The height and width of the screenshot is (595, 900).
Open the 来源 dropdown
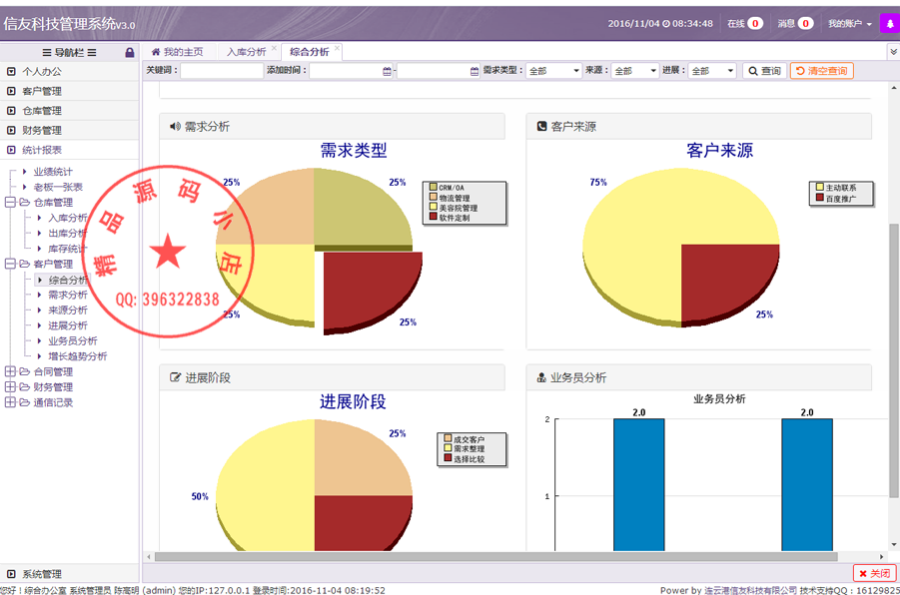click(634, 71)
